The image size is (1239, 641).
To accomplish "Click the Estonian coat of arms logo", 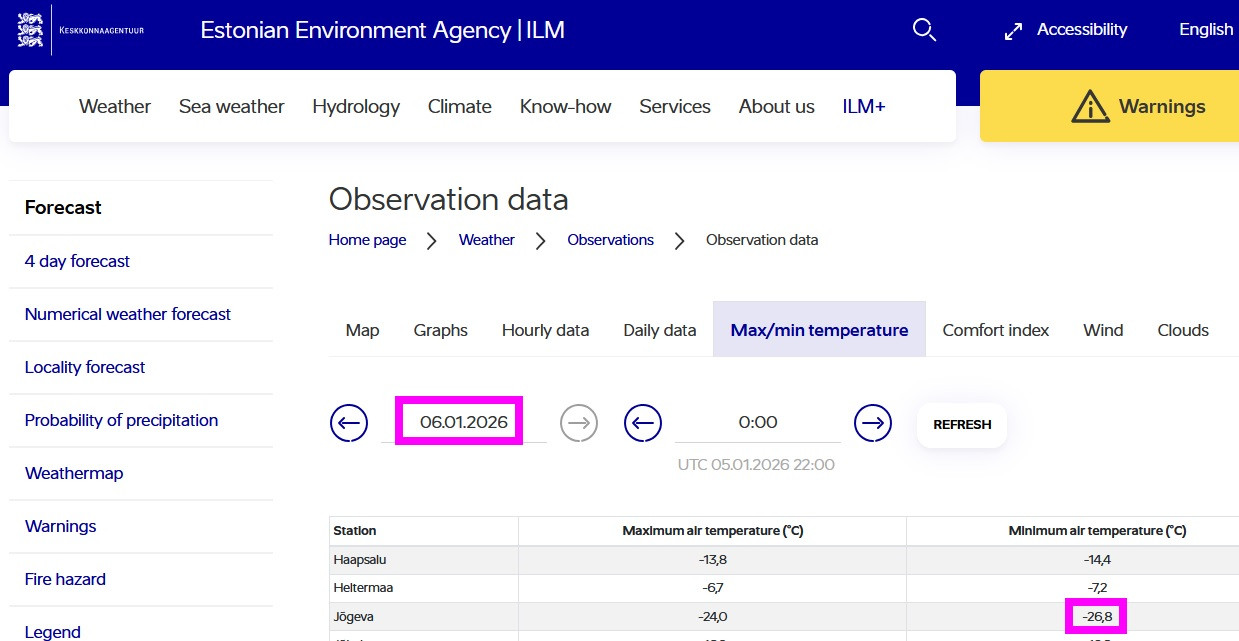I will click(30, 30).
